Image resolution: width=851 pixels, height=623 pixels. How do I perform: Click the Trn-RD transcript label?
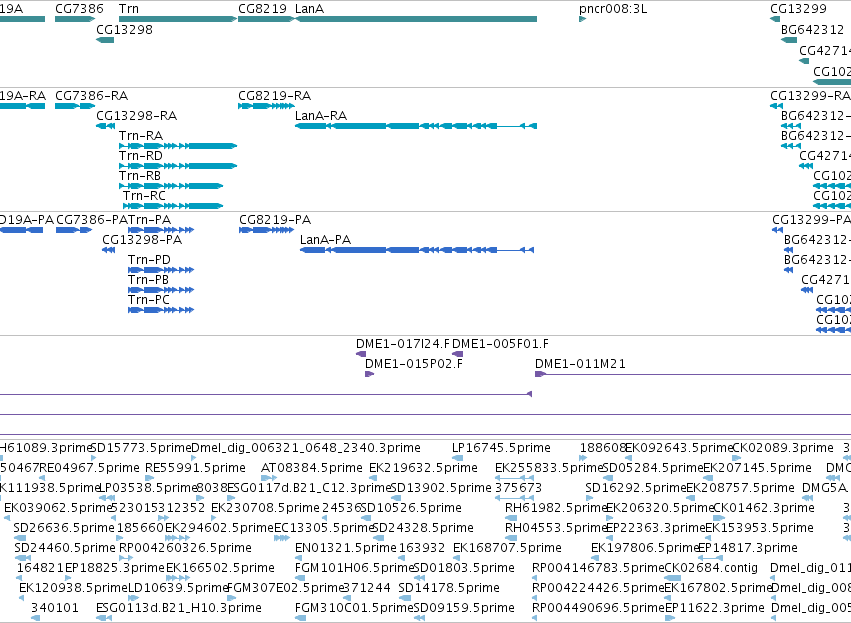click(x=141, y=156)
